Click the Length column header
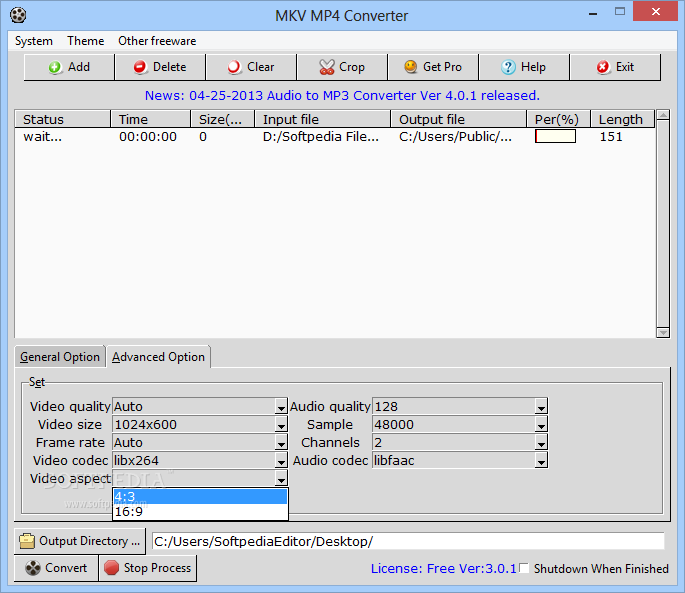685x593 pixels. [x=623, y=119]
